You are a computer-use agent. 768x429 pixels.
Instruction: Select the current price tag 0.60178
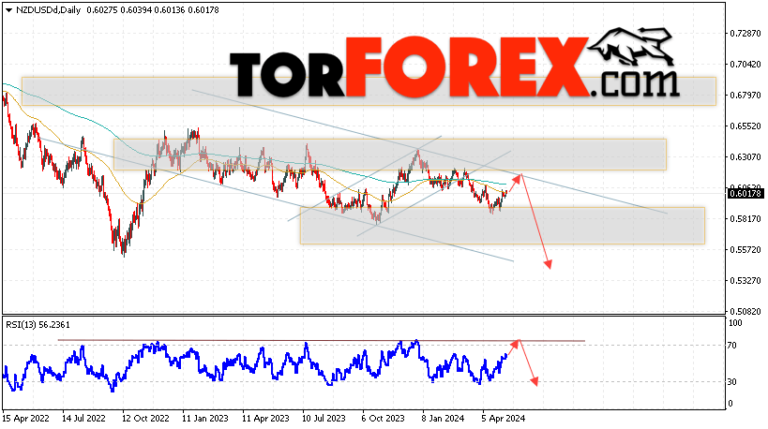tap(745, 194)
